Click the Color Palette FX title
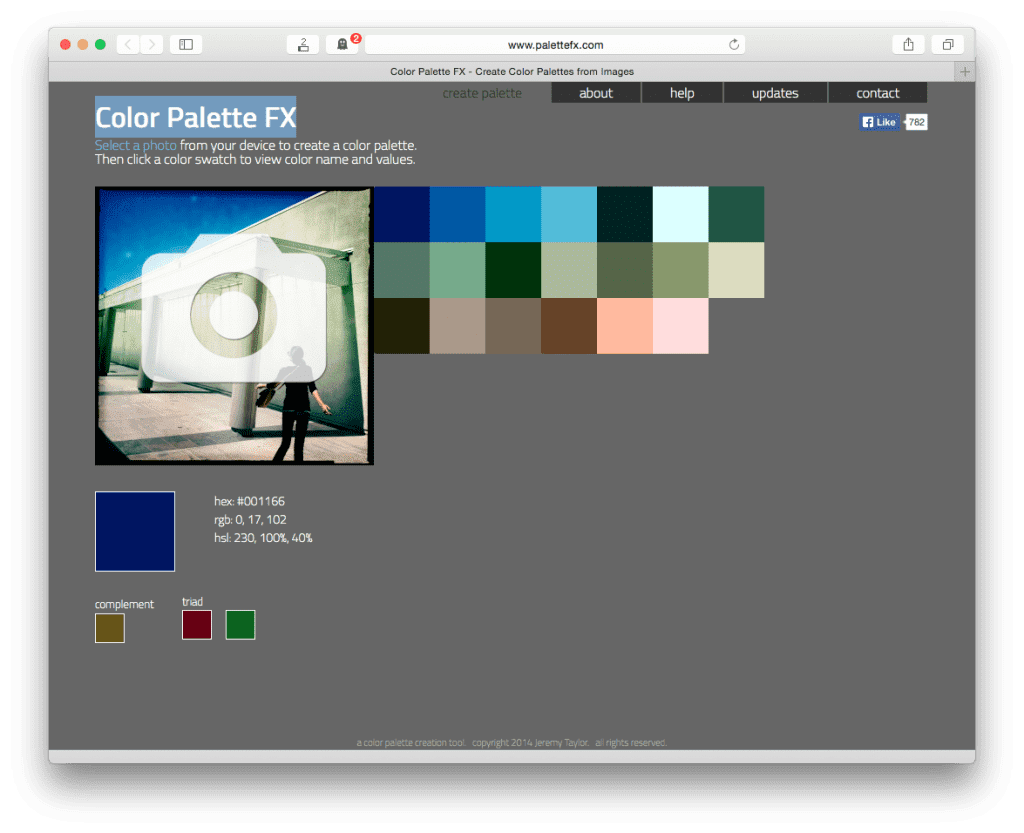Image resolution: width=1024 pixels, height=833 pixels. (195, 118)
